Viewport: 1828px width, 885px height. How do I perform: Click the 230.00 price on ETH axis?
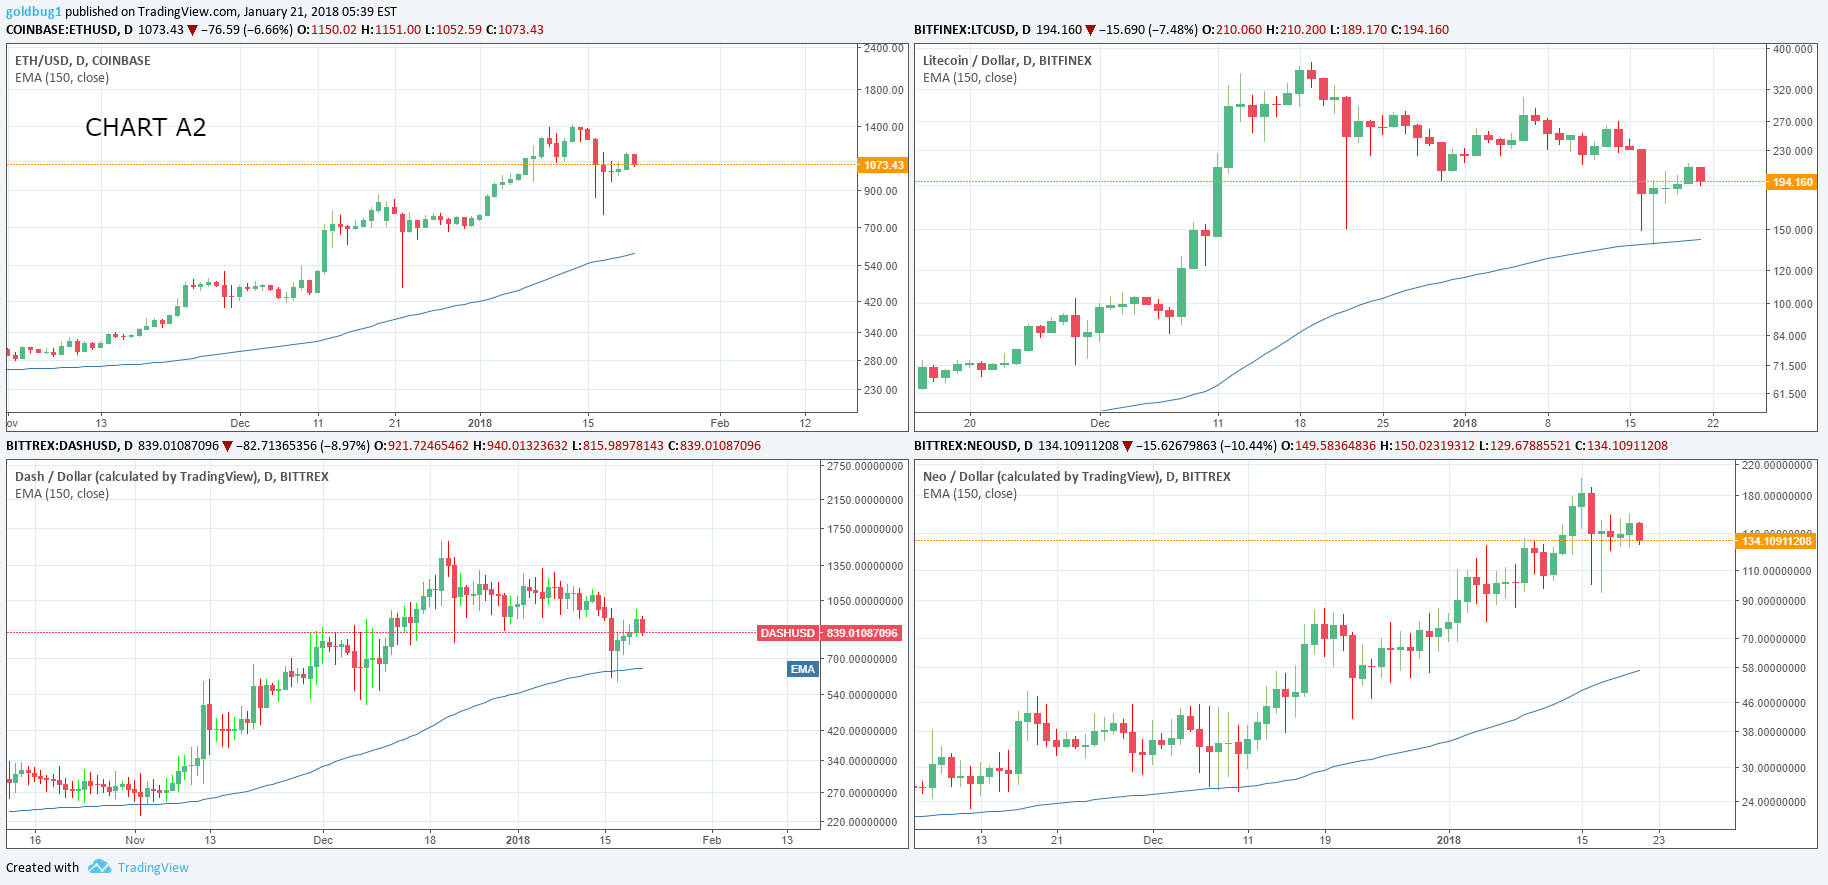coord(881,390)
